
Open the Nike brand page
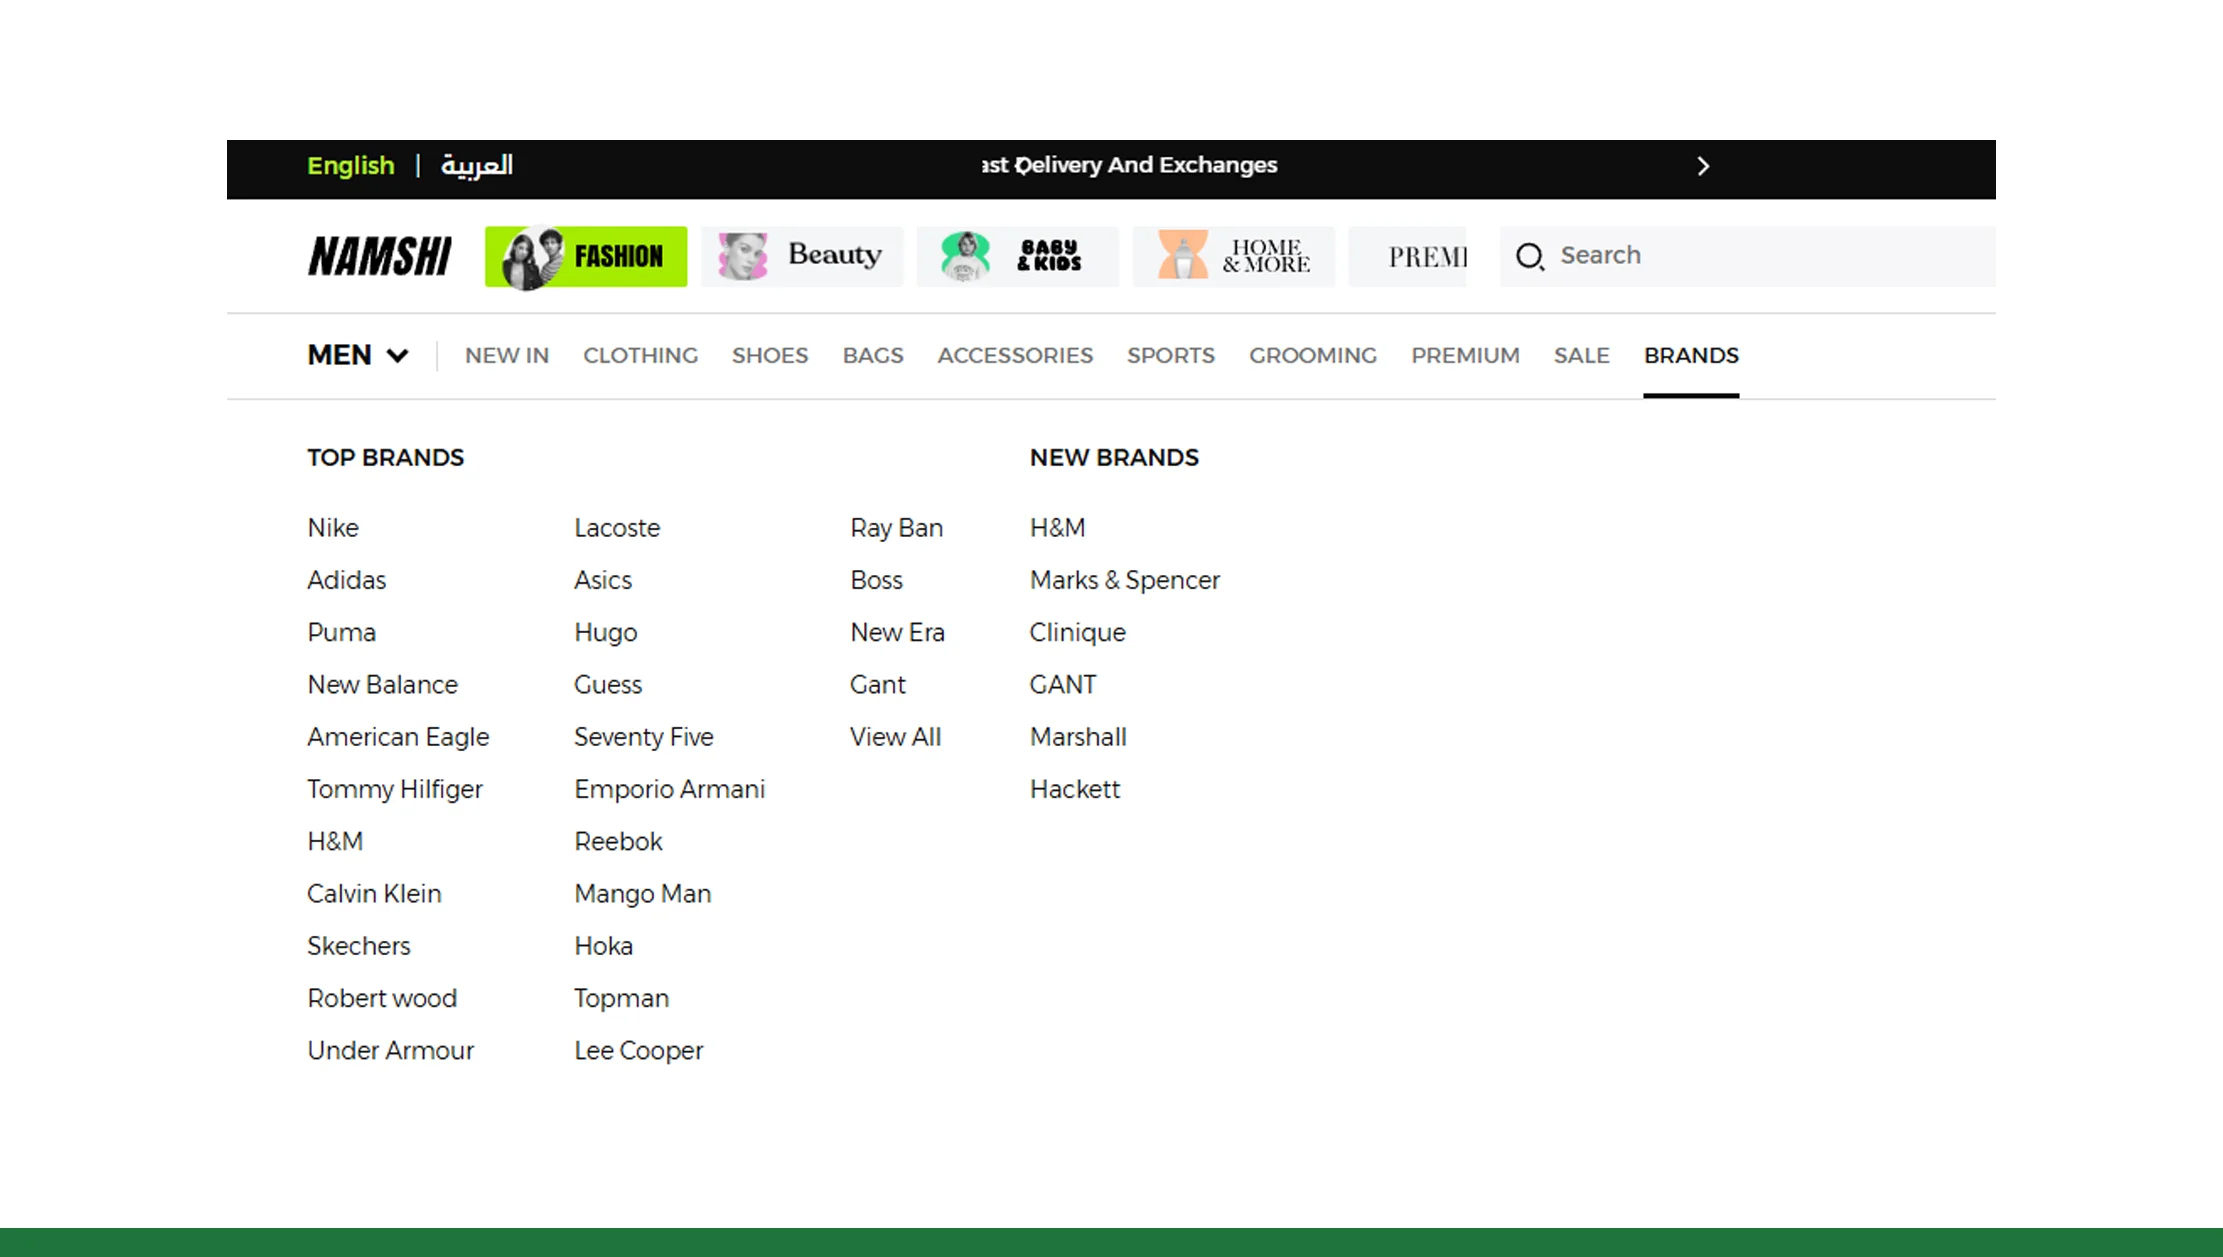point(332,527)
